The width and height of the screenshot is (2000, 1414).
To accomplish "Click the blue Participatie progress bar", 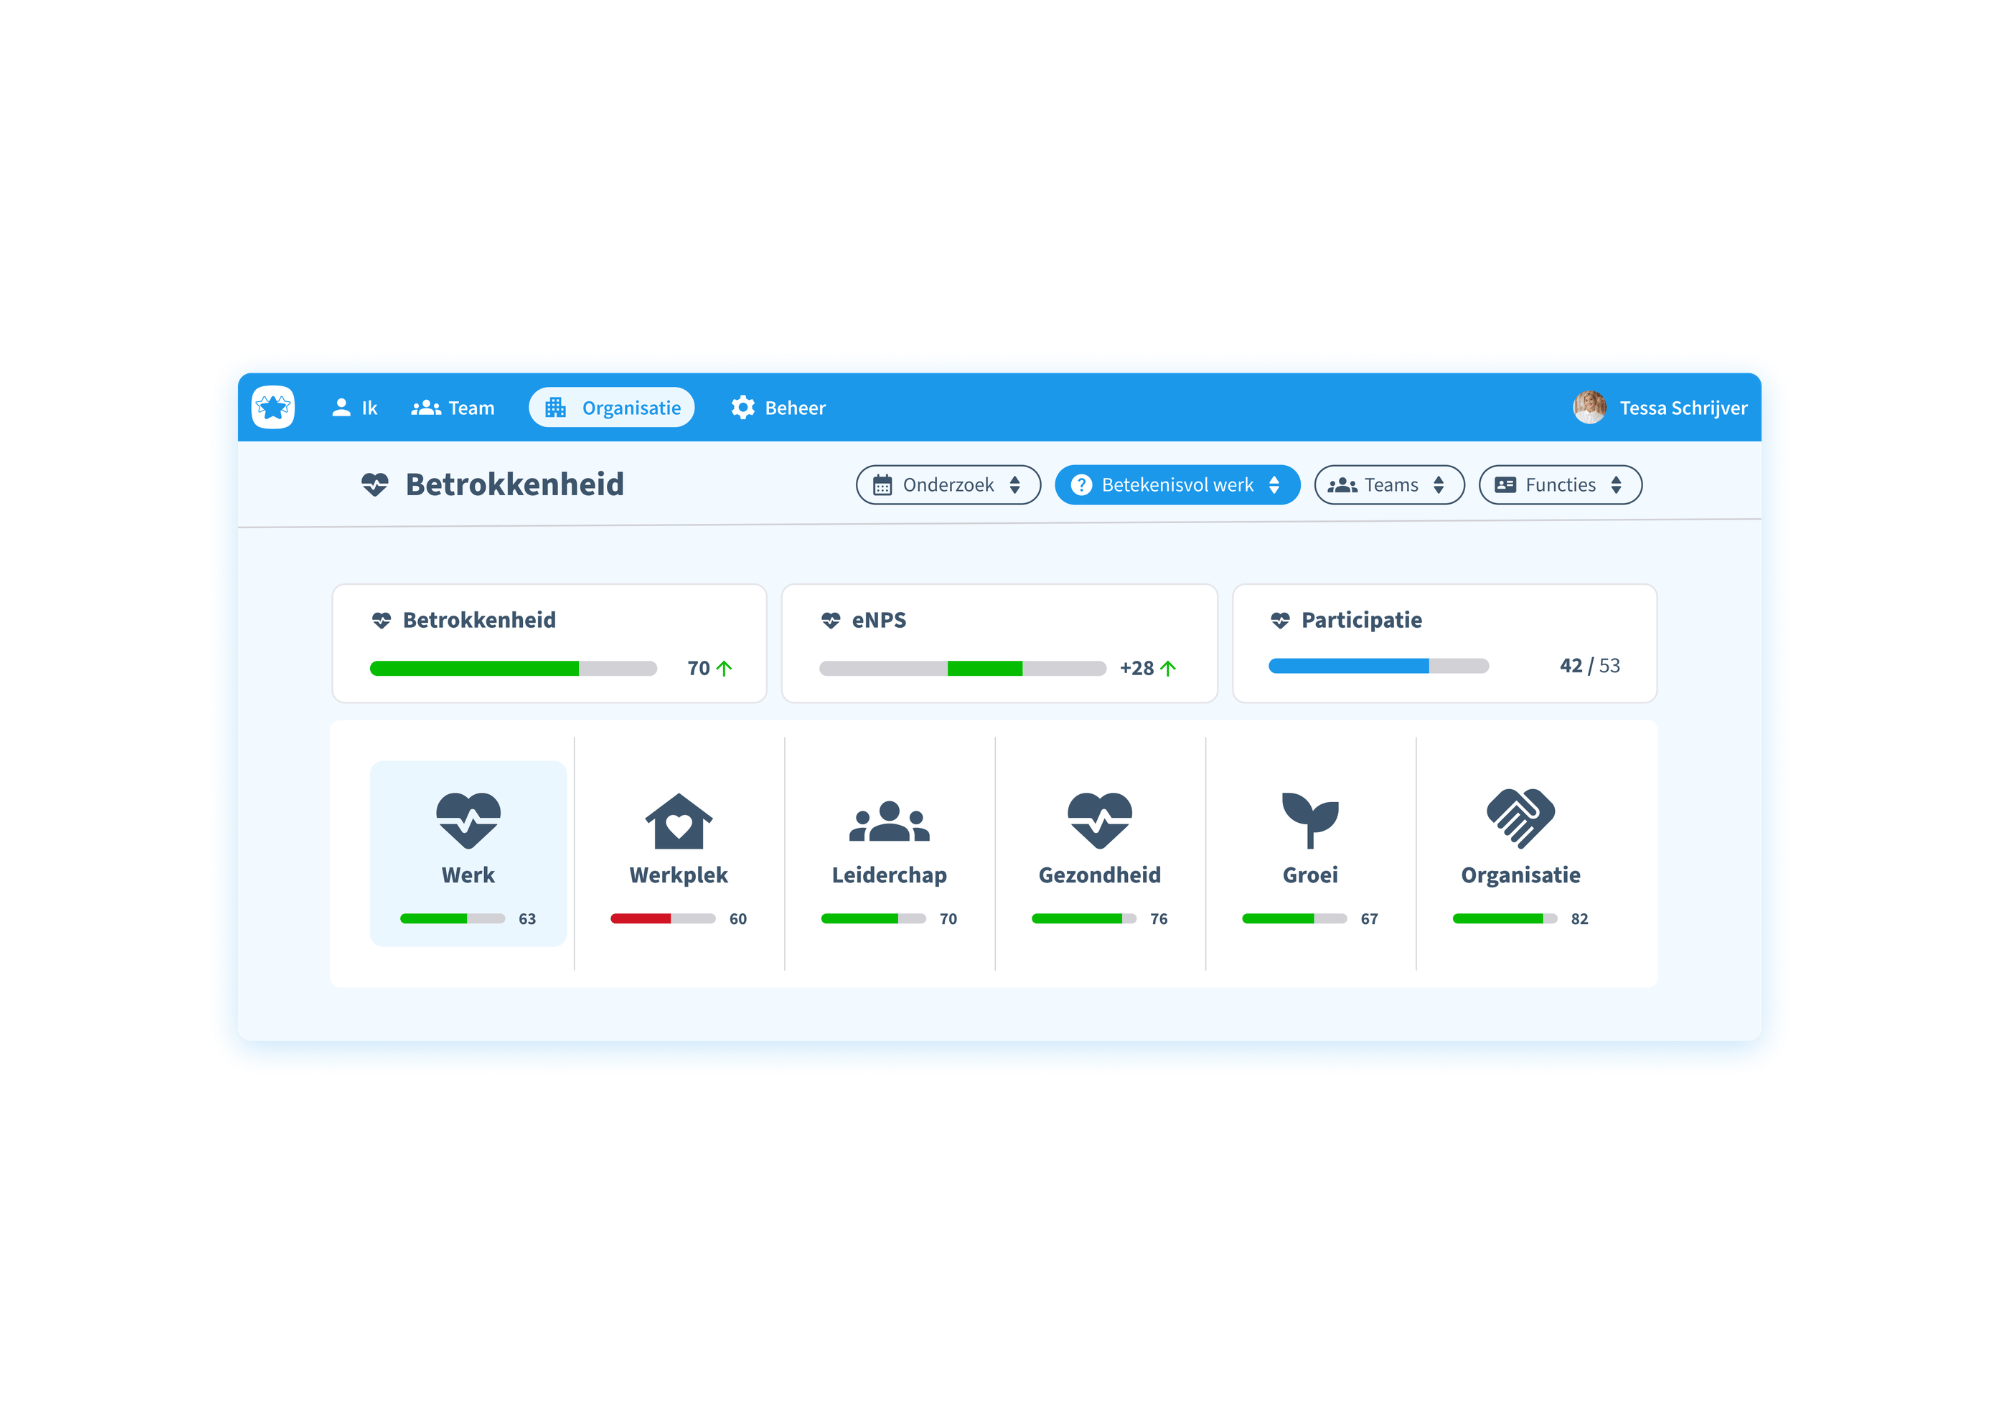I will pyautogui.click(x=1379, y=666).
